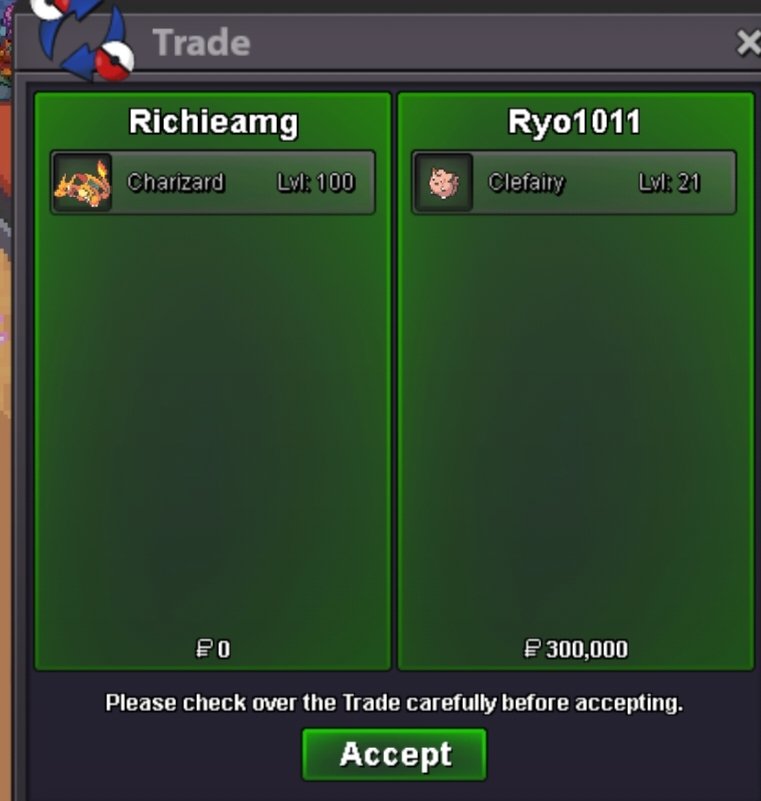Open the Charizard Lvl 100 entry
This screenshot has width=761, height=801.
213,182
